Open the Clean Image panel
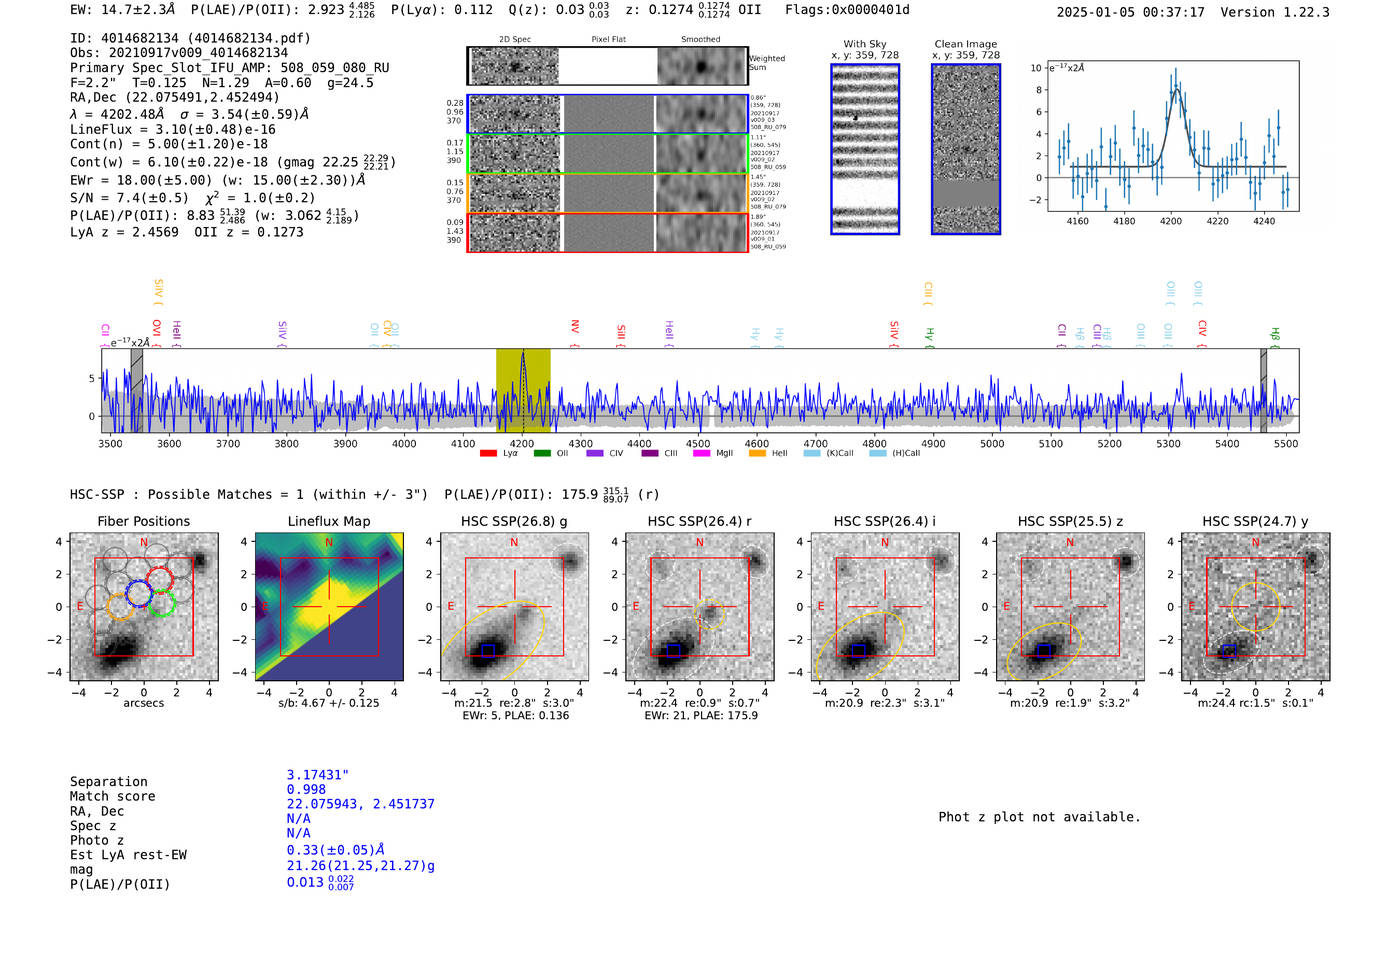This screenshot has height=953, width=1400. click(966, 149)
